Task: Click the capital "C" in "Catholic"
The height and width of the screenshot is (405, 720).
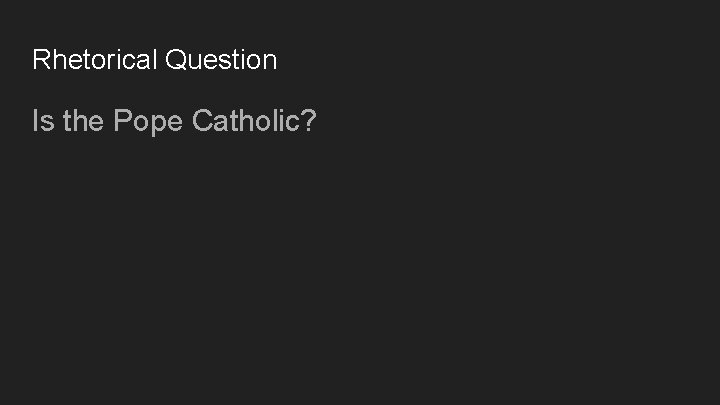Action: point(201,123)
